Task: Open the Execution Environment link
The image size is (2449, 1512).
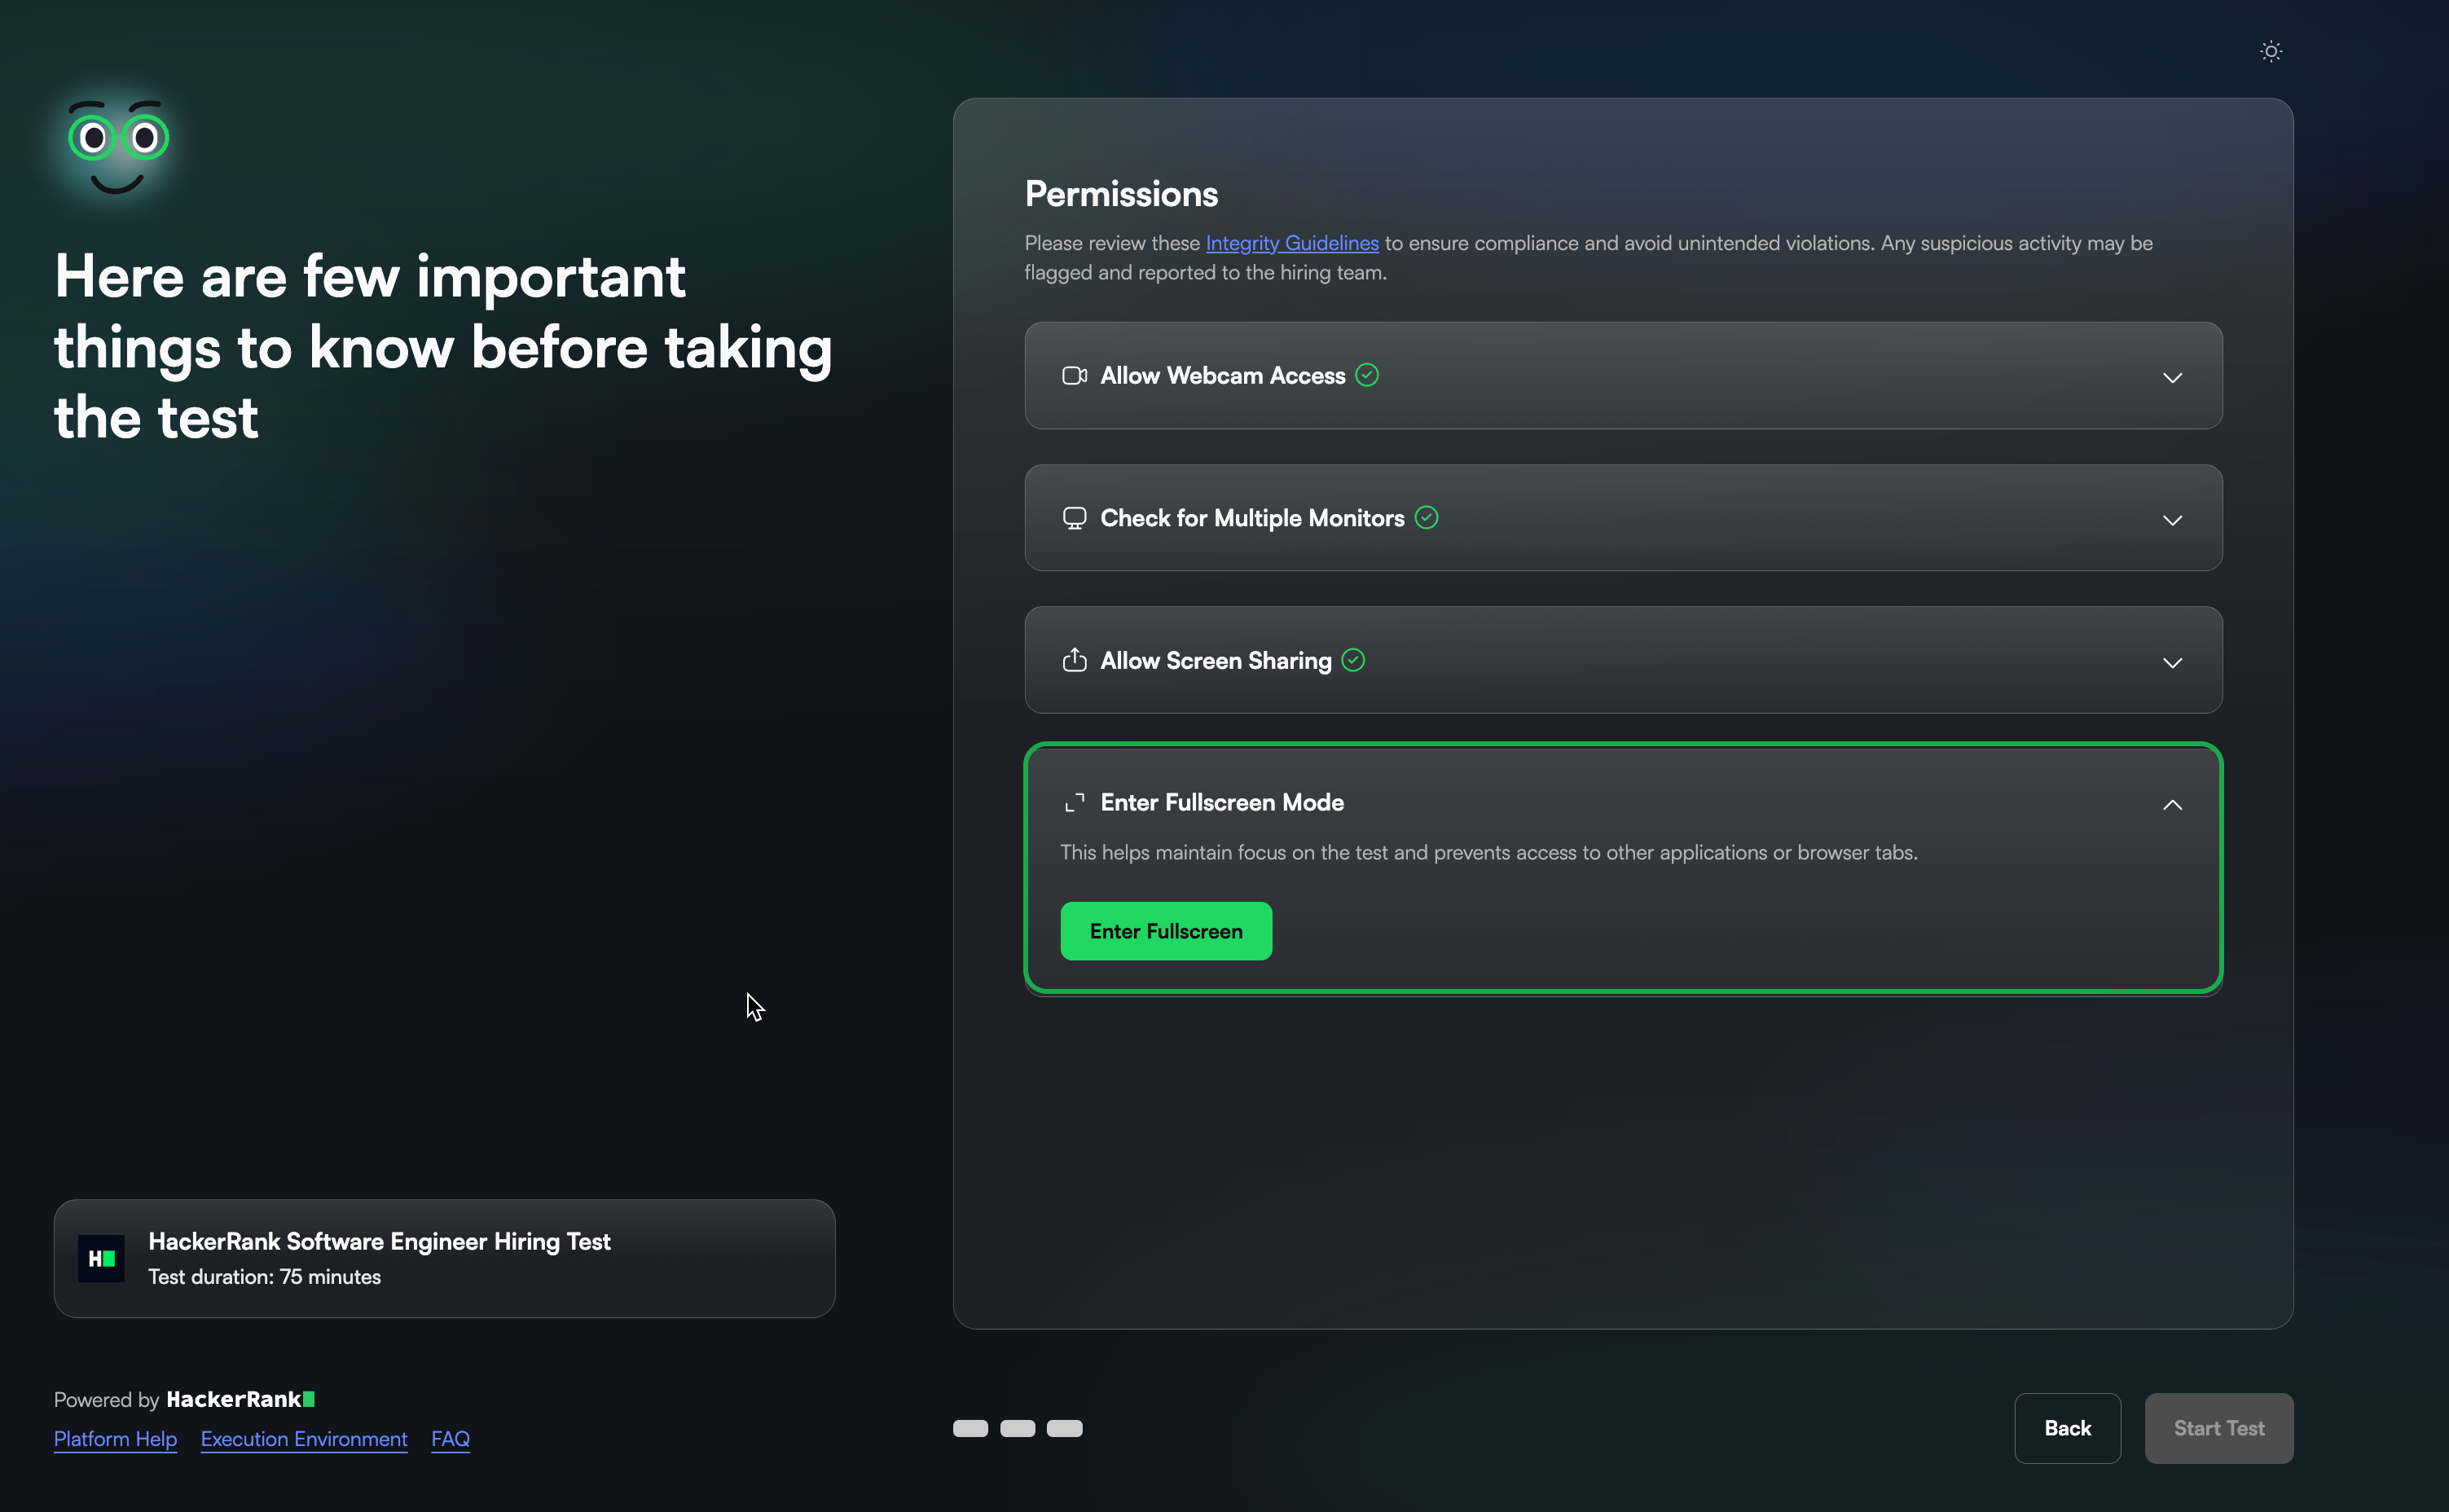Action: tap(304, 1438)
